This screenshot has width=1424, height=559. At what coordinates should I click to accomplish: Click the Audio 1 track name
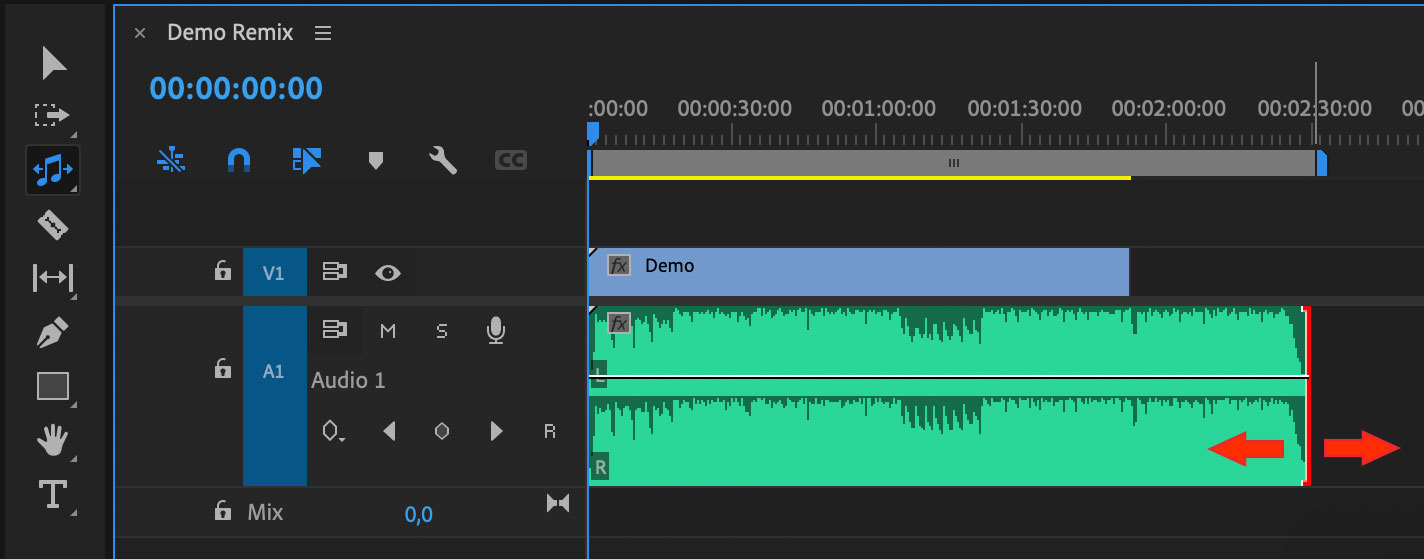[x=348, y=380]
